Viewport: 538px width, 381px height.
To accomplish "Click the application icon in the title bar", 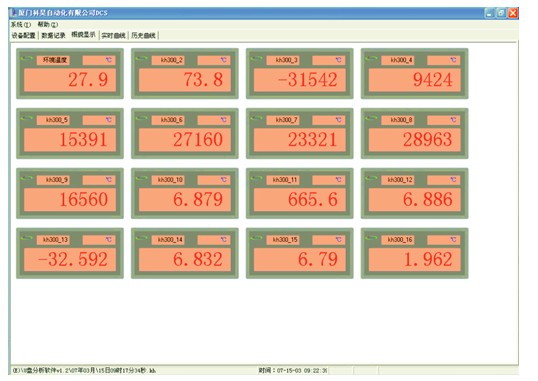I will [x=14, y=13].
